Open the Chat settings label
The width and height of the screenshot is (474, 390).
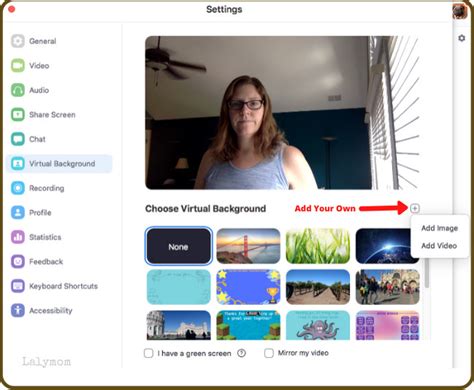click(x=37, y=139)
